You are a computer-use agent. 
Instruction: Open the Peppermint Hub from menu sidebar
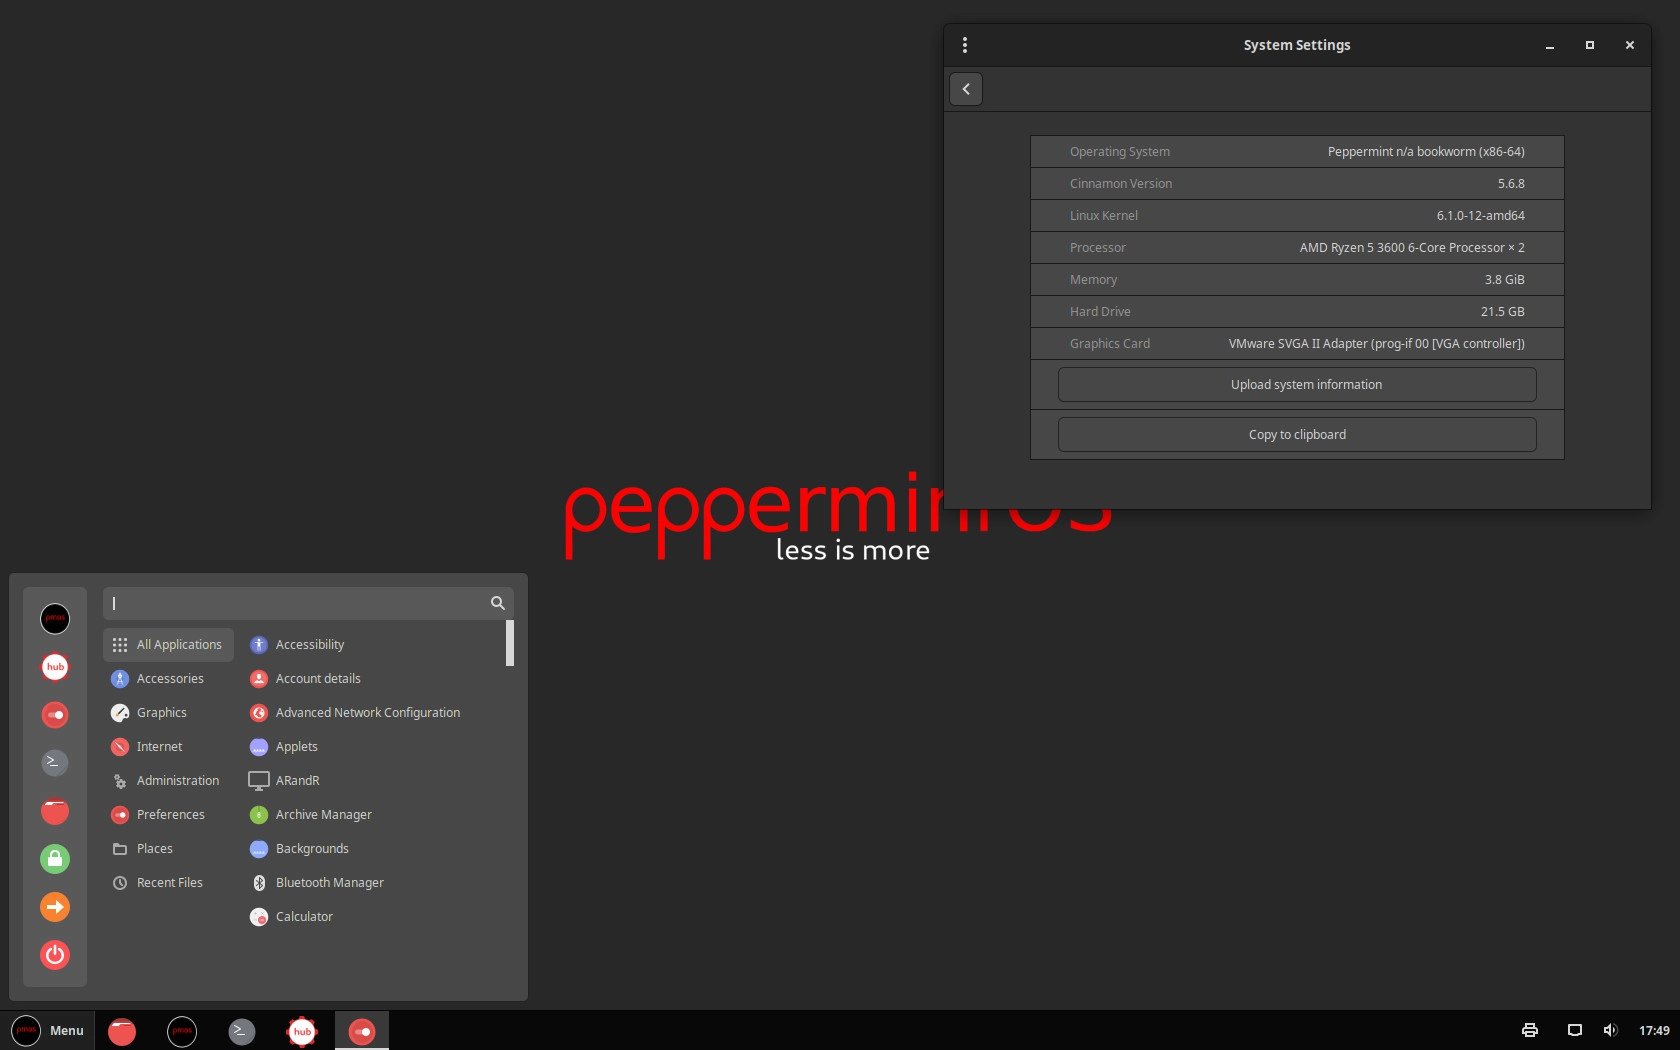(55, 667)
